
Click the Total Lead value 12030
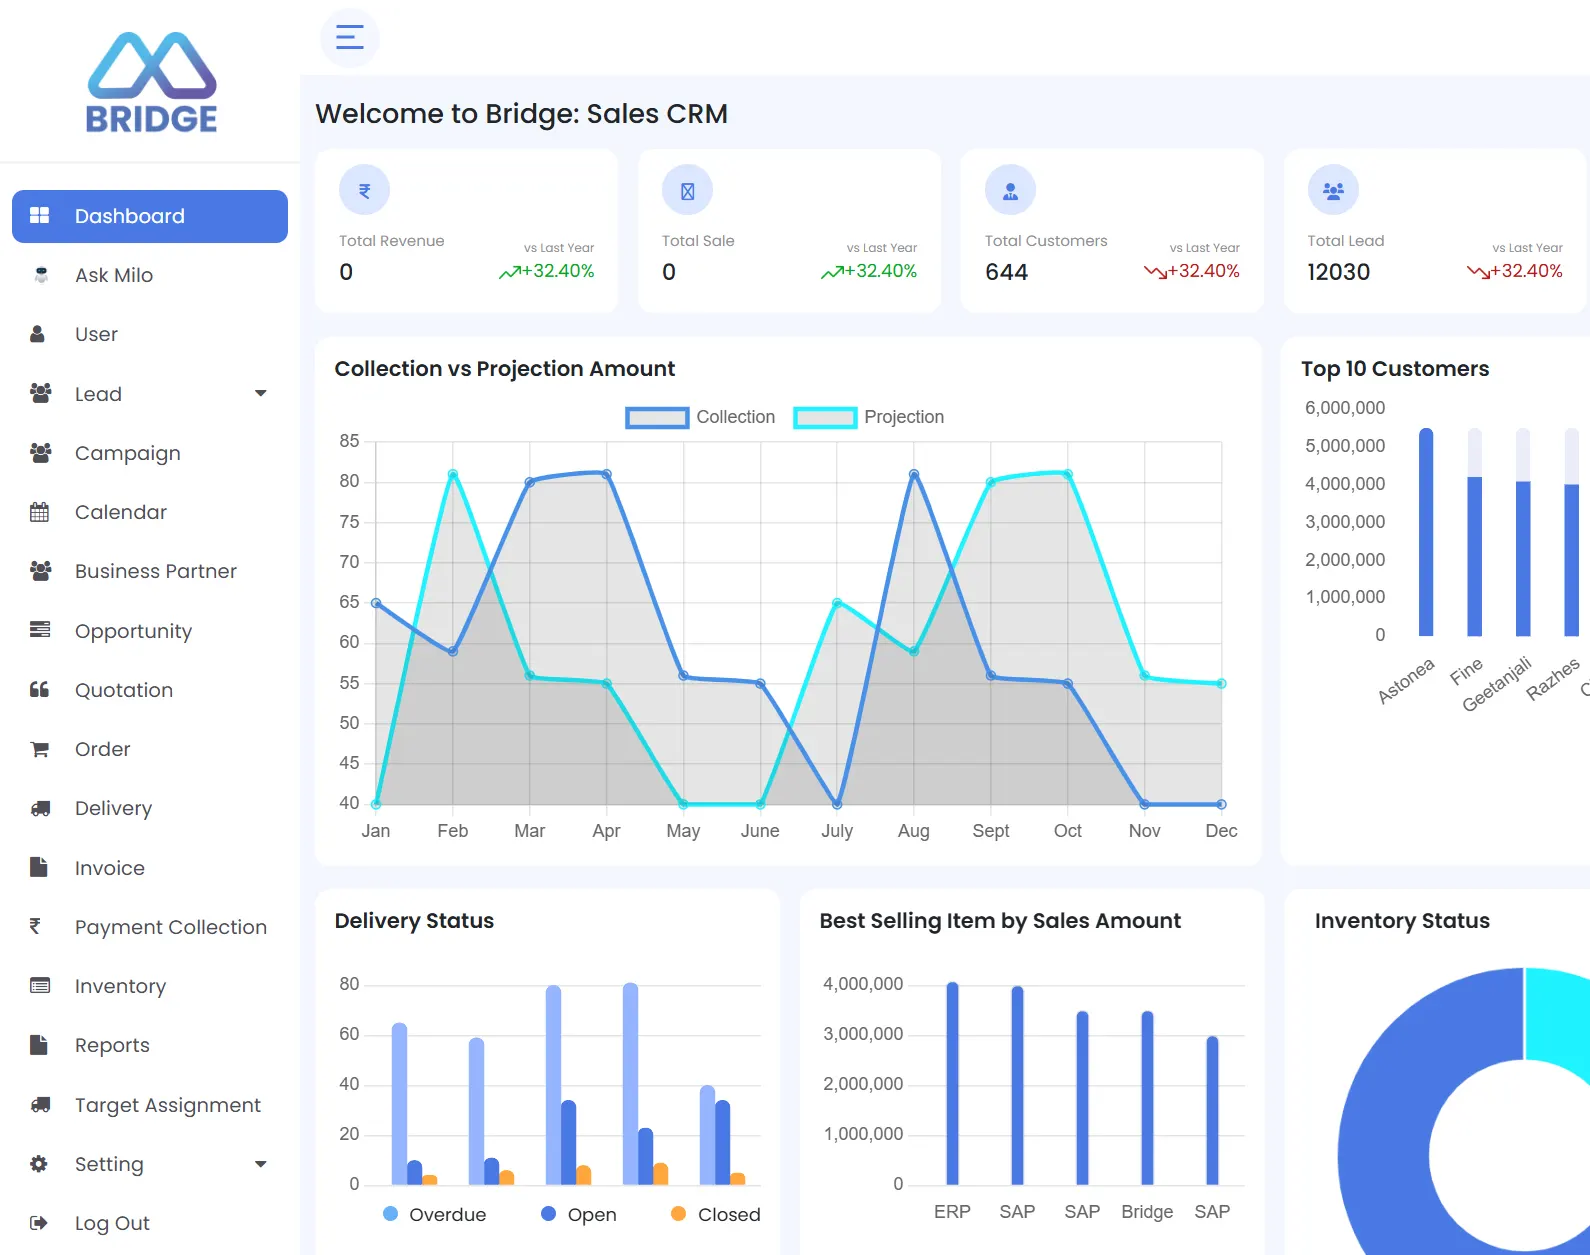point(1338,272)
